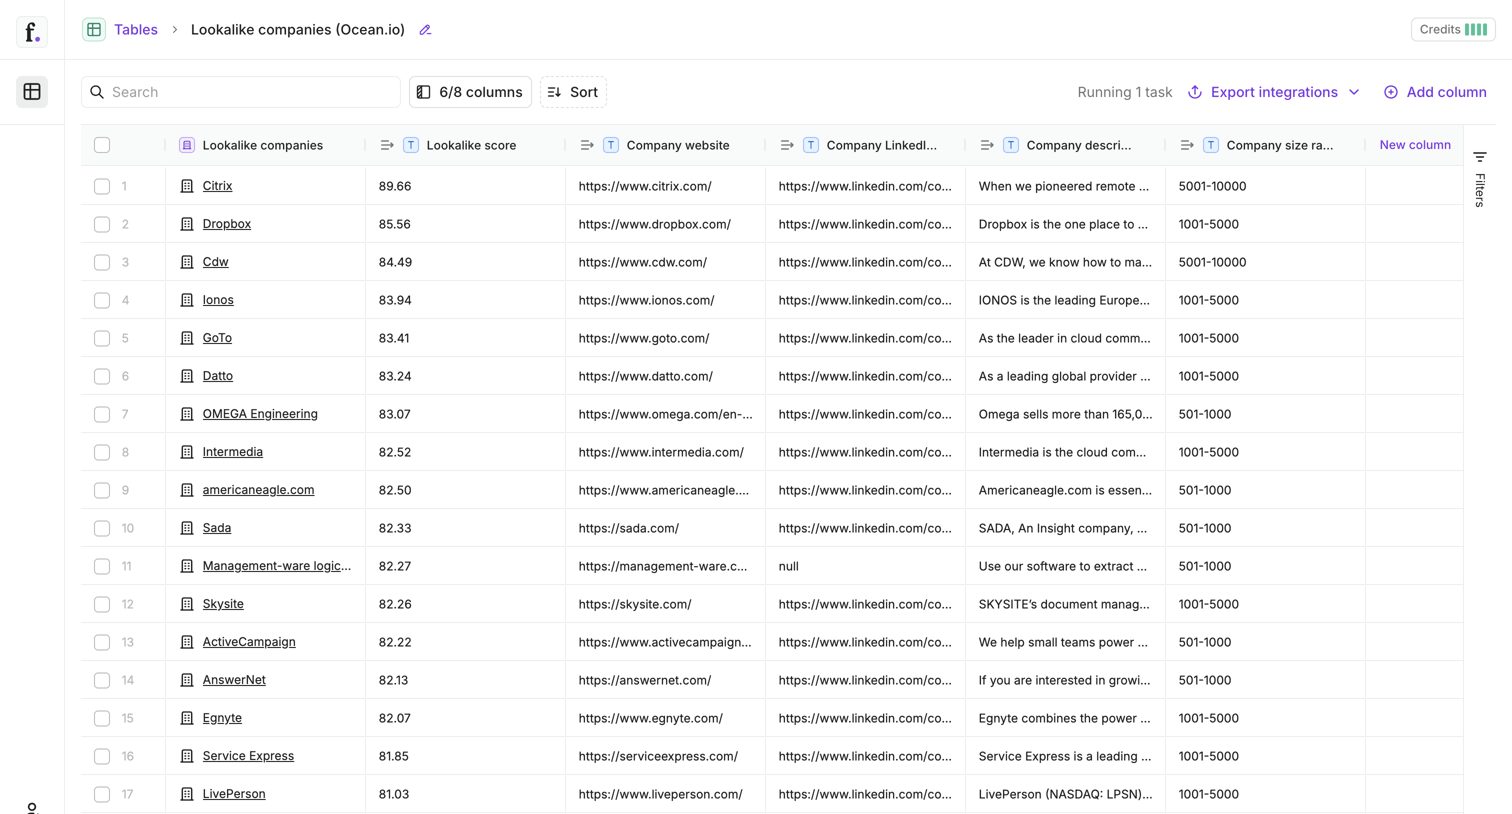Open the Company description column header menu
1512x814 pixels.
pyautogui.click(x=1066, y=145)
